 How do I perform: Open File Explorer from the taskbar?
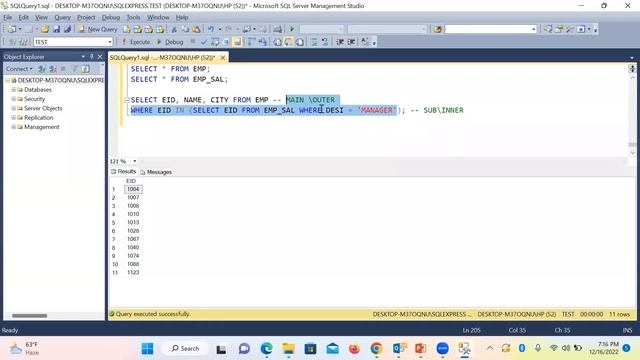[x=289, y=349]
